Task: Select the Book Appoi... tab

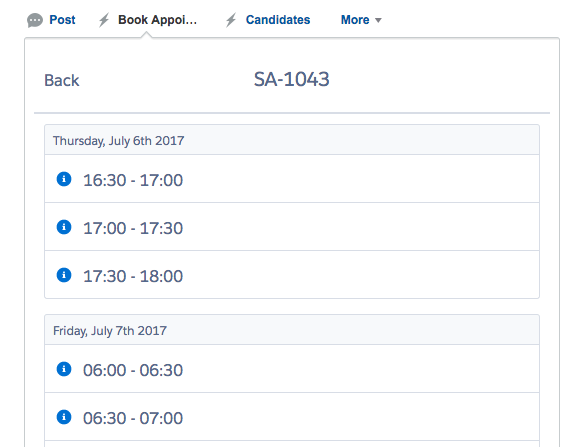Action: pos(157,20)
